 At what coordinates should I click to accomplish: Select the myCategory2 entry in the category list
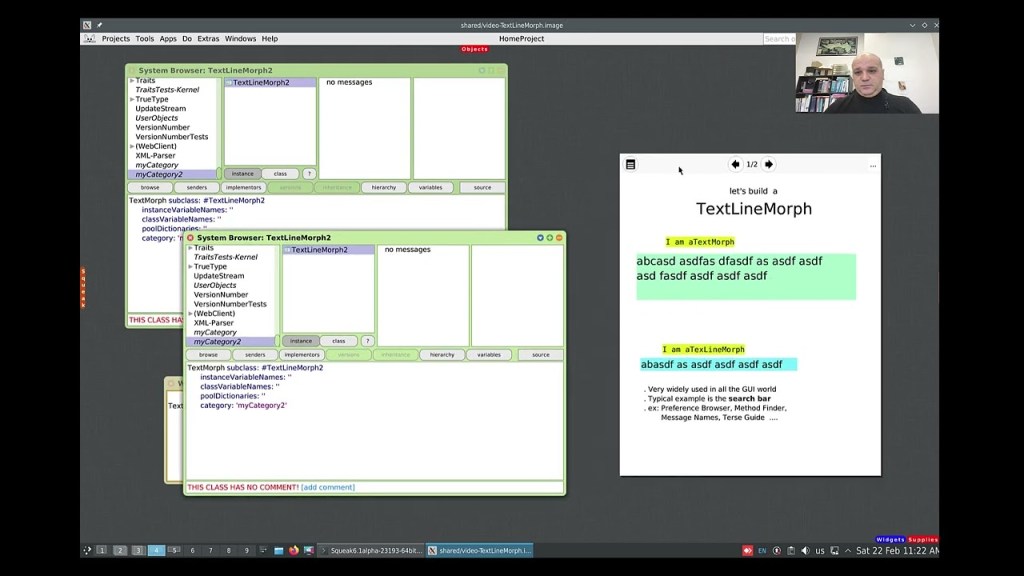tap(215, 341)
